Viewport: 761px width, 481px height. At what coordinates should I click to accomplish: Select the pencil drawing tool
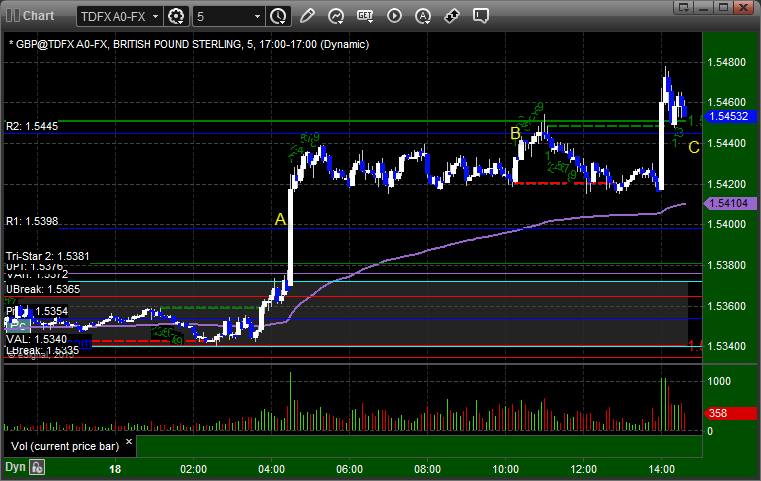click(x=307, y=16)
